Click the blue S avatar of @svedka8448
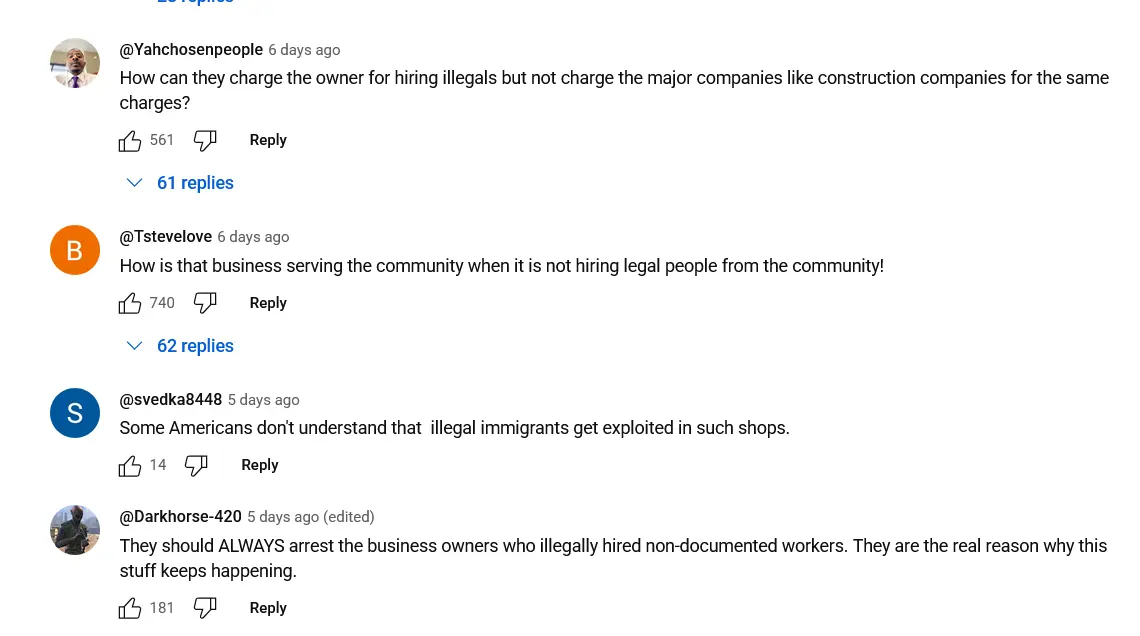The image size is (1140, 636). tap(75, 413)
